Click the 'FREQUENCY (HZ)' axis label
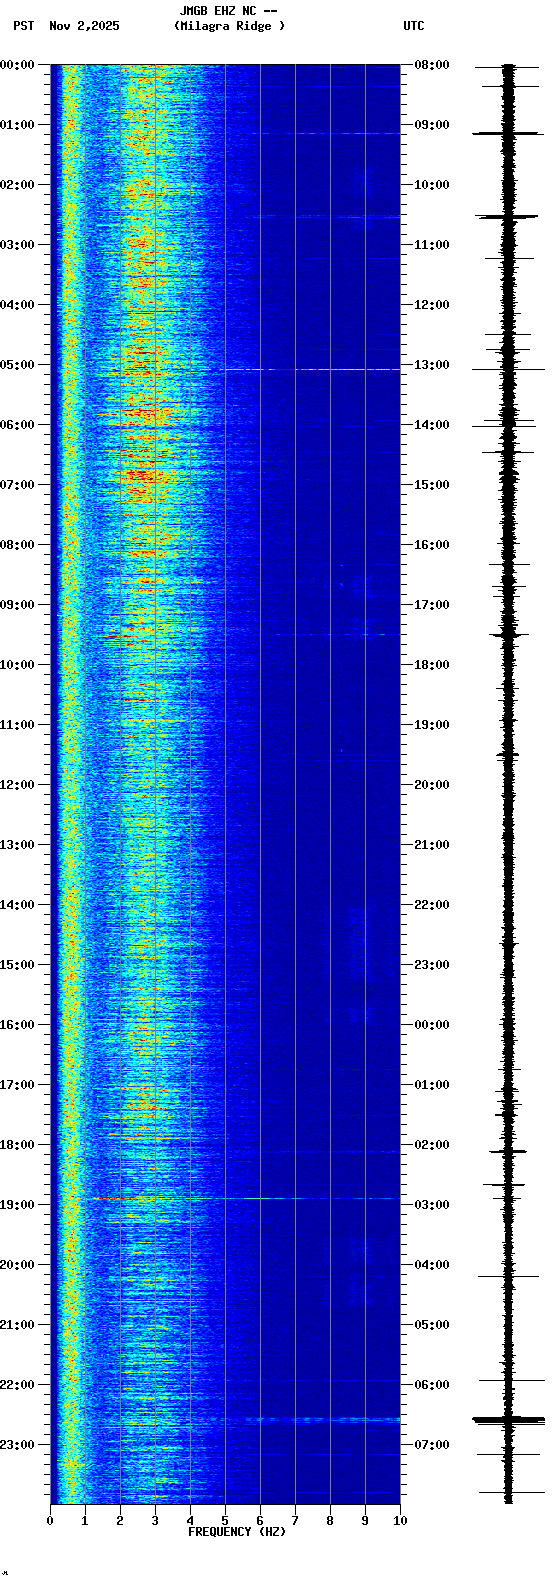Image resolution: width=552 pixels, height=1584 pixels. tap(237, 1532)
